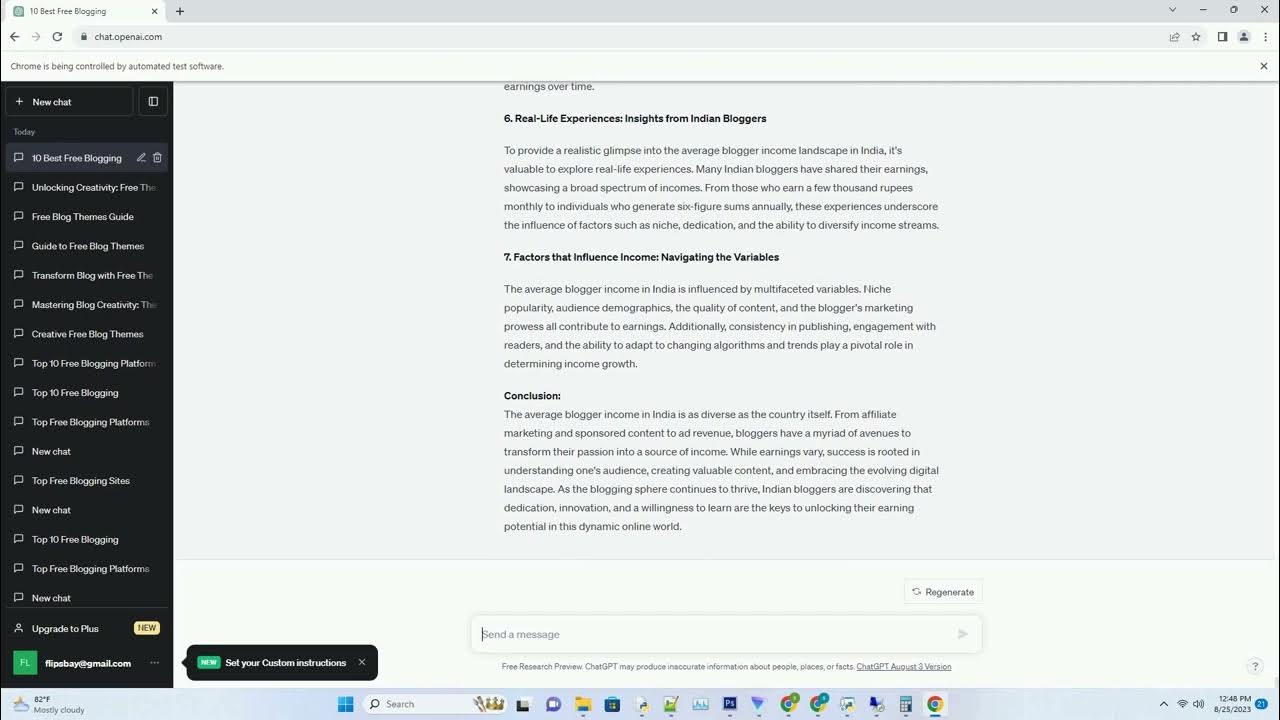
Task: Dismiss the automated test software infobar
Action: [1264, 66]
